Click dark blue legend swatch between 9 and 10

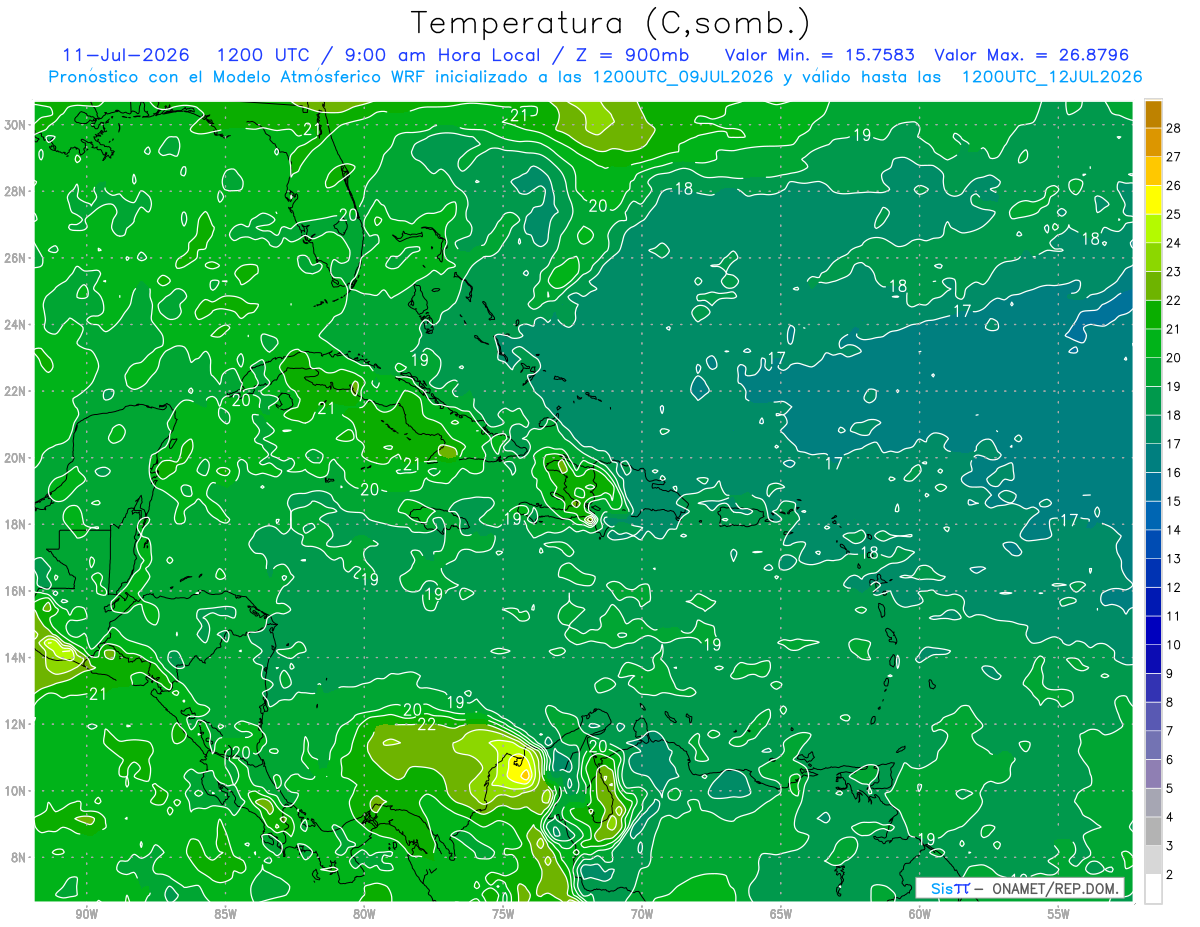[1153, 659]
